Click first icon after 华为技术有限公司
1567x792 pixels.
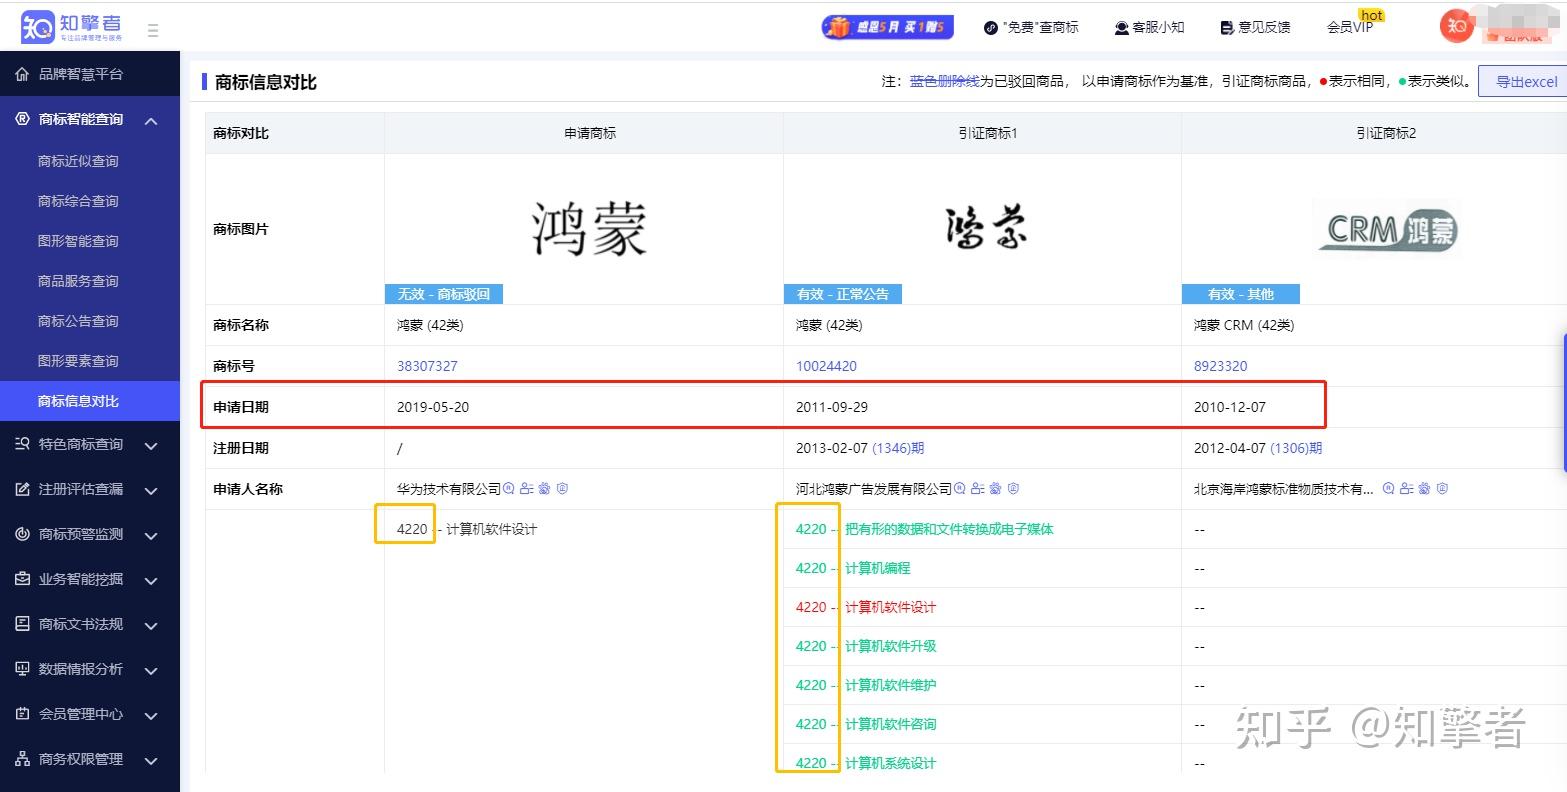509,489
